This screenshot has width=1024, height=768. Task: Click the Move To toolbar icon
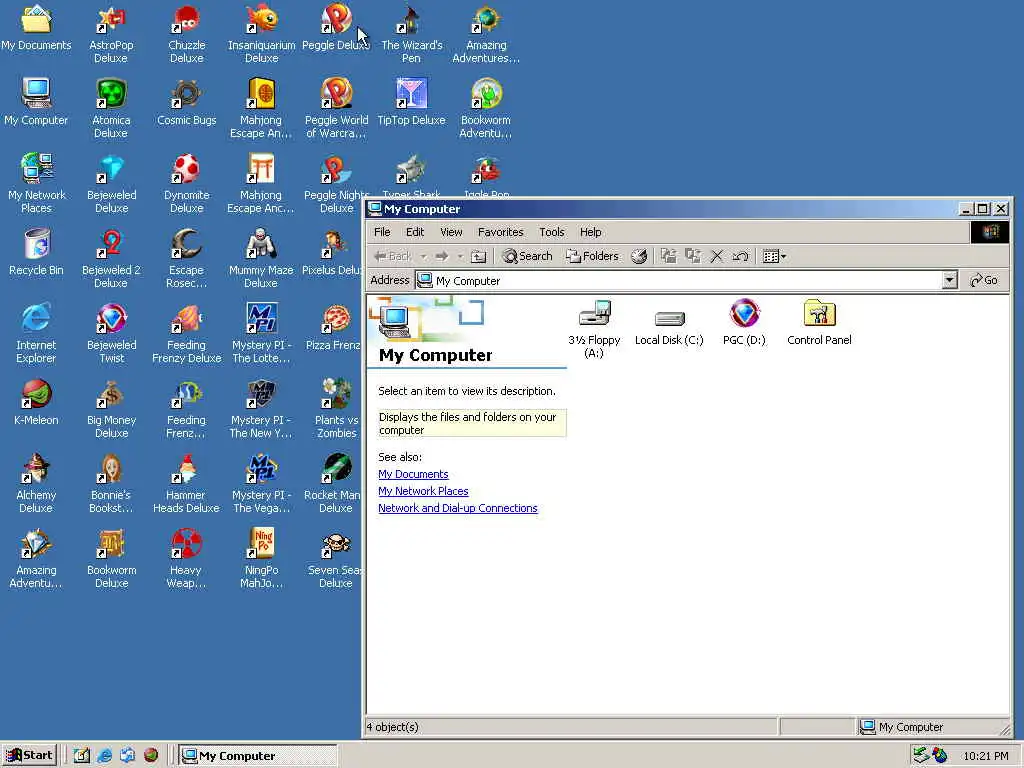(668, 257)
